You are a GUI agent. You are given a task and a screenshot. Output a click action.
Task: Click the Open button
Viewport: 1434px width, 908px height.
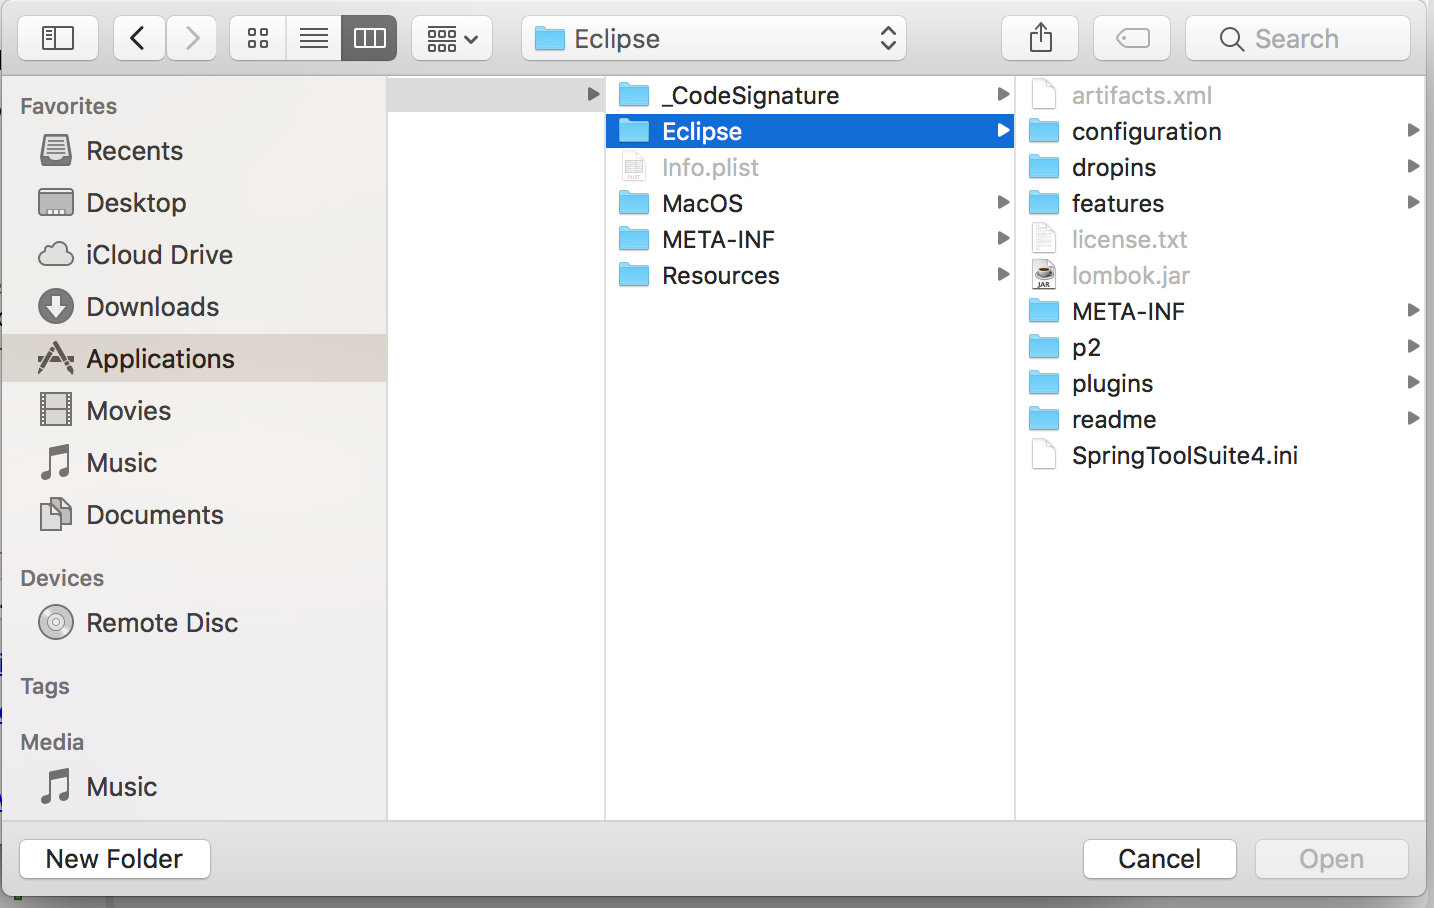1332,859
